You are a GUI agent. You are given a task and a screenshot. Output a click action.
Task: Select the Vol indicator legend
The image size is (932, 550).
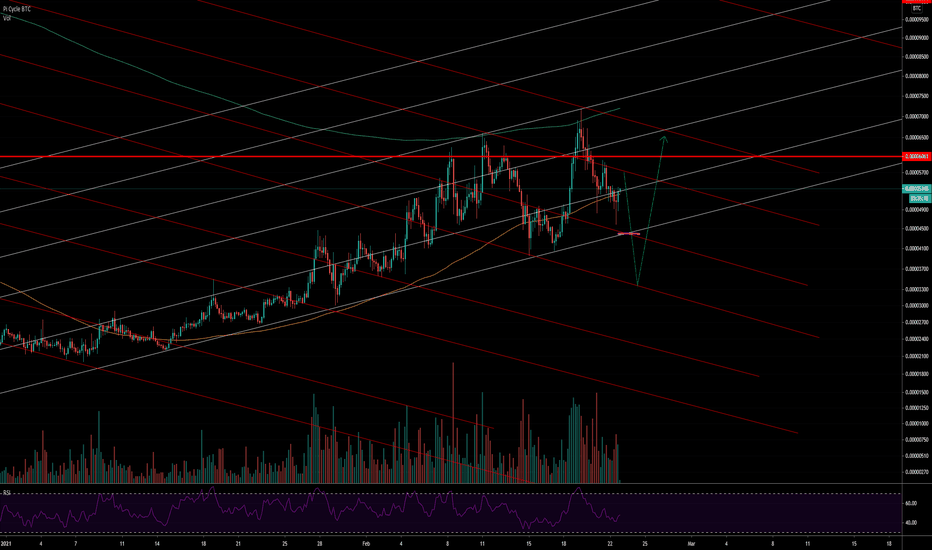tap(7, 18)
